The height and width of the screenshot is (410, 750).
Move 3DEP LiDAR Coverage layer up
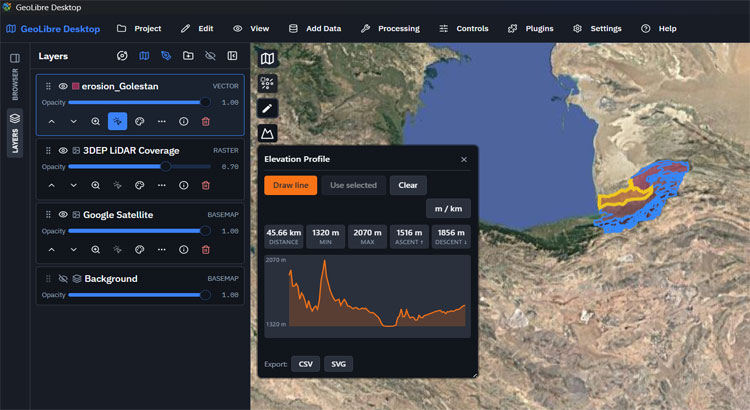(x=52, y=185)
